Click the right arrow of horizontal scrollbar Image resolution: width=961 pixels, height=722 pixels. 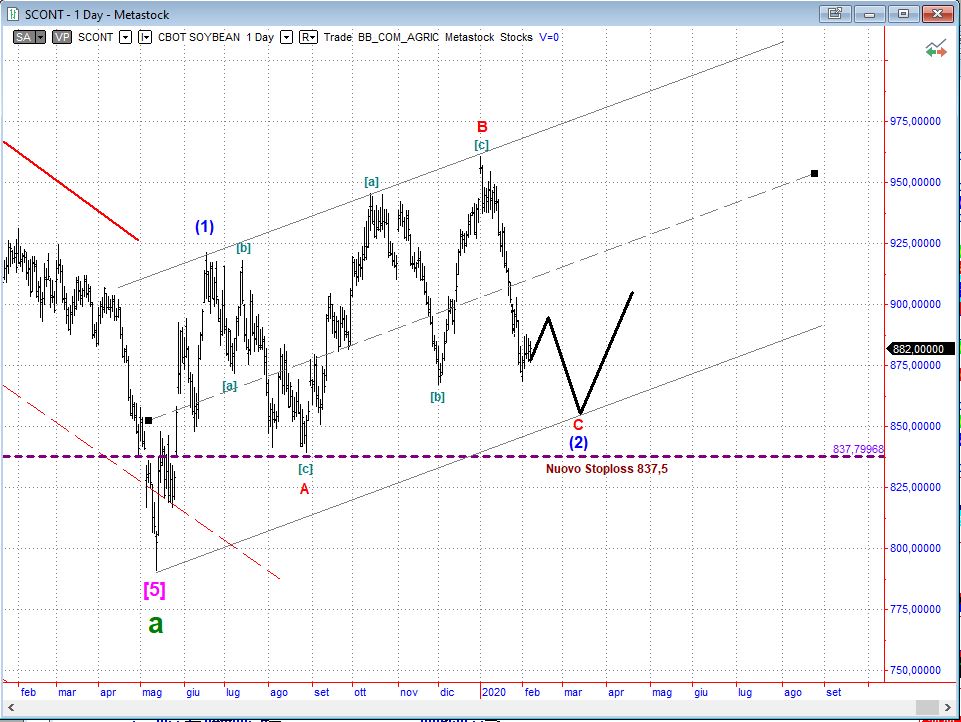tap(947, 707)
